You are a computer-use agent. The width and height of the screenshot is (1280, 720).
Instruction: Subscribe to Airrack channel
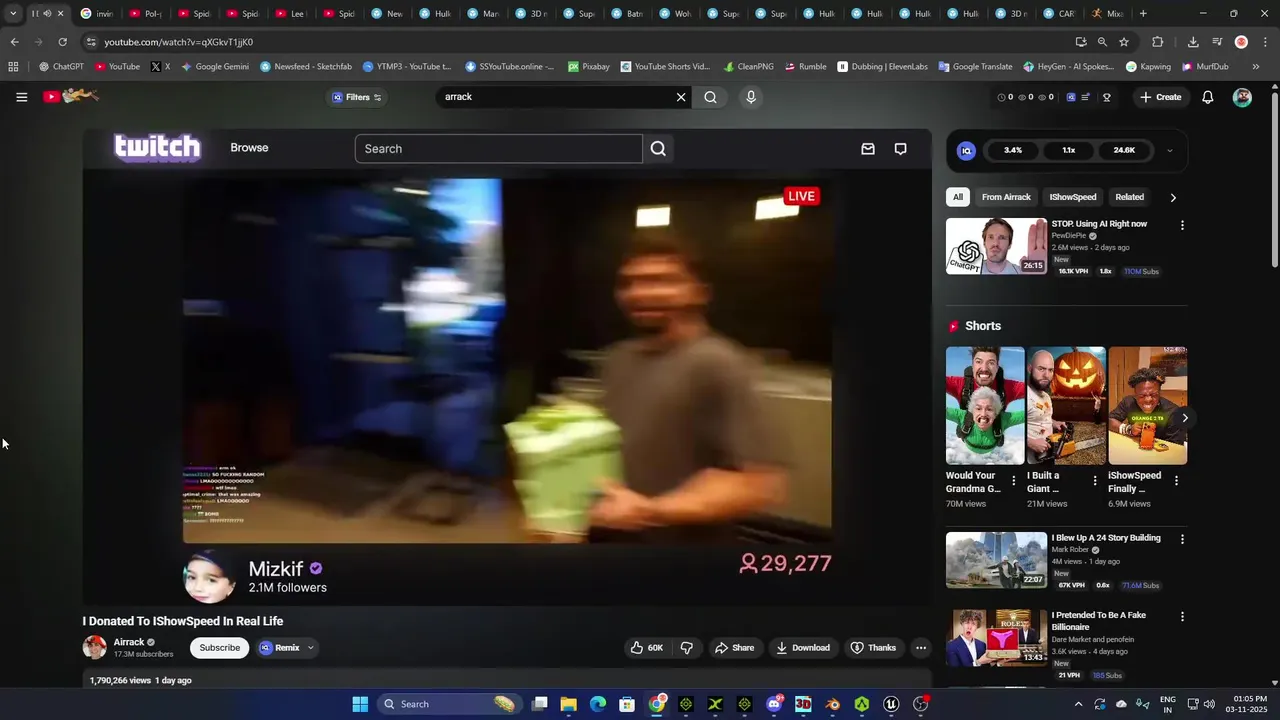(219, 648)
